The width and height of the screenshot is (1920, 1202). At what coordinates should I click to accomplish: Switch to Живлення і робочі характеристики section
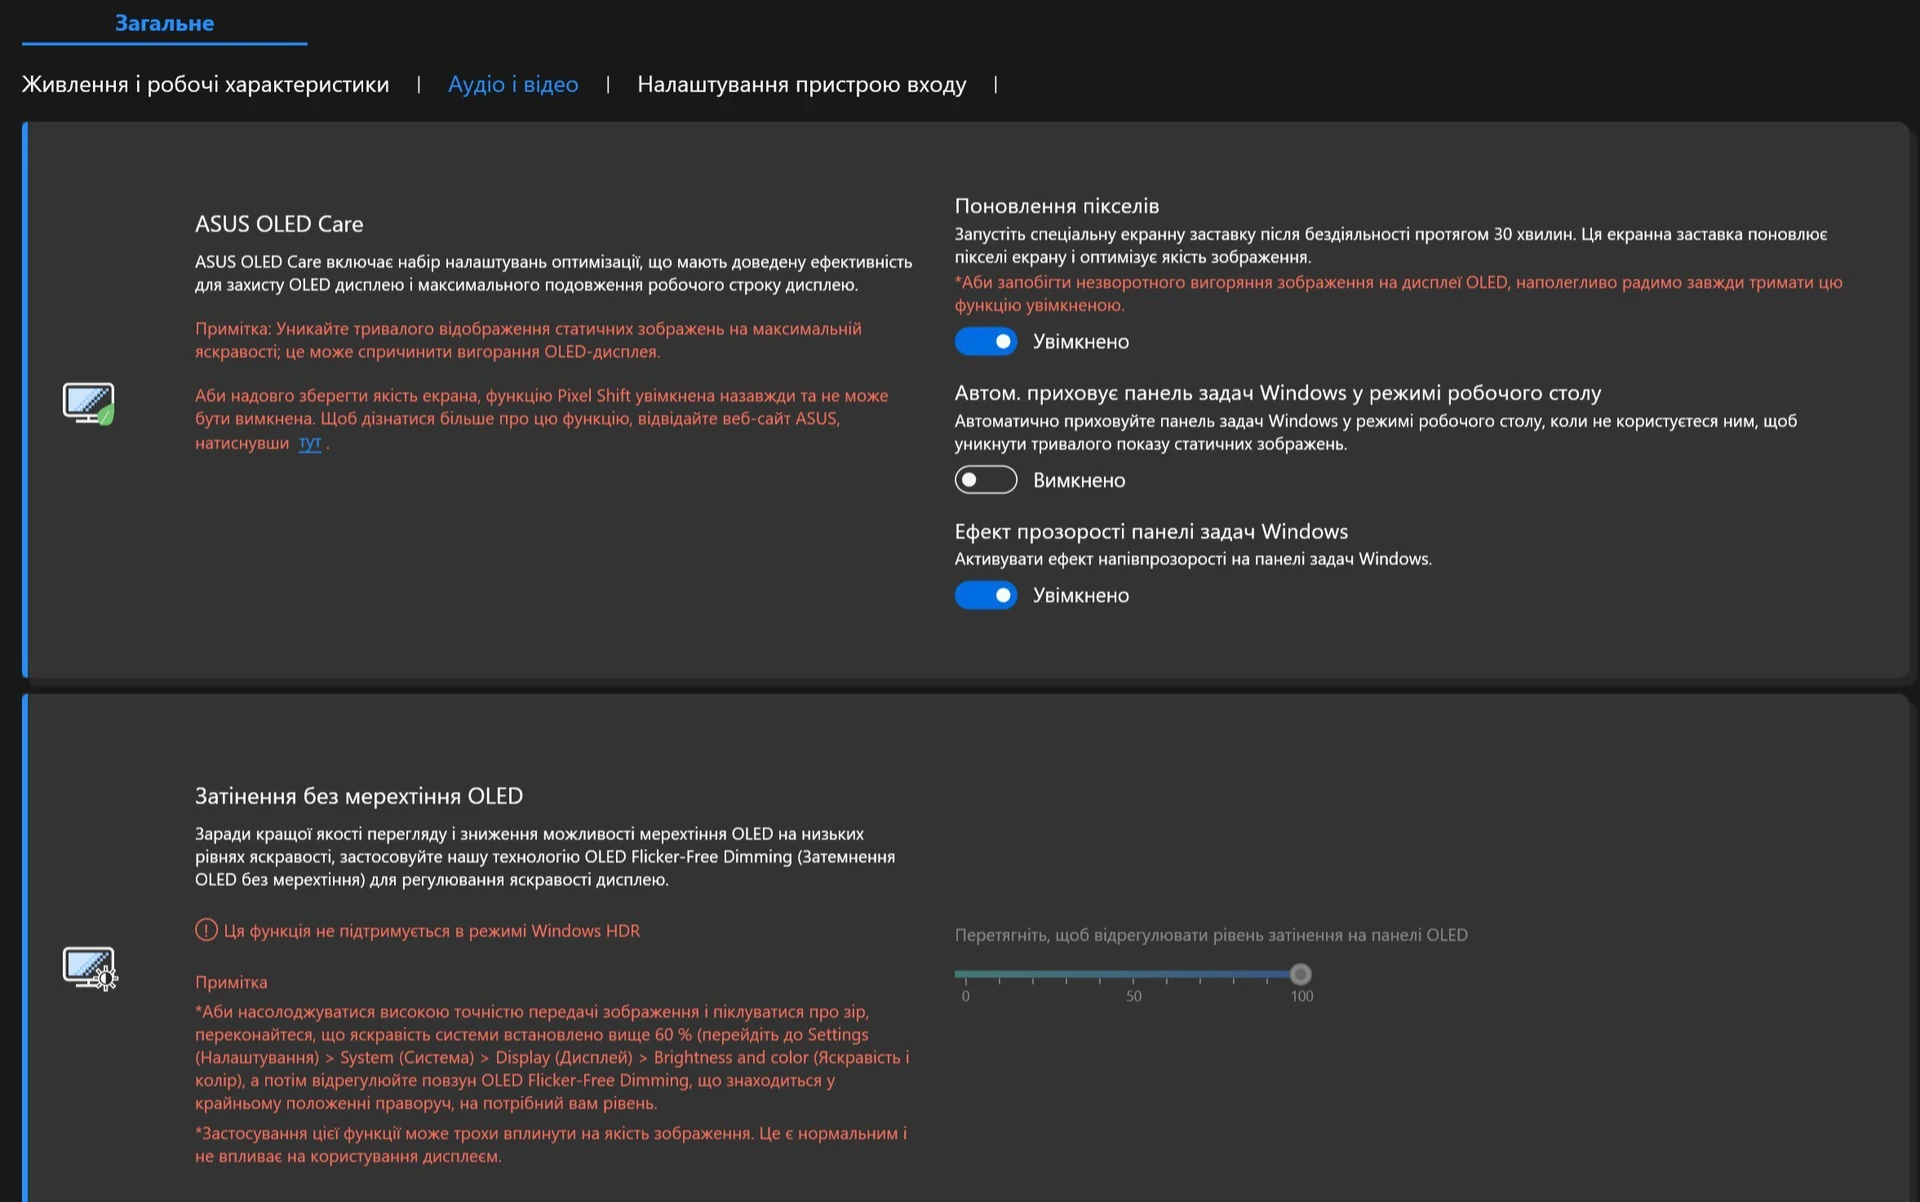pos(205,84)
